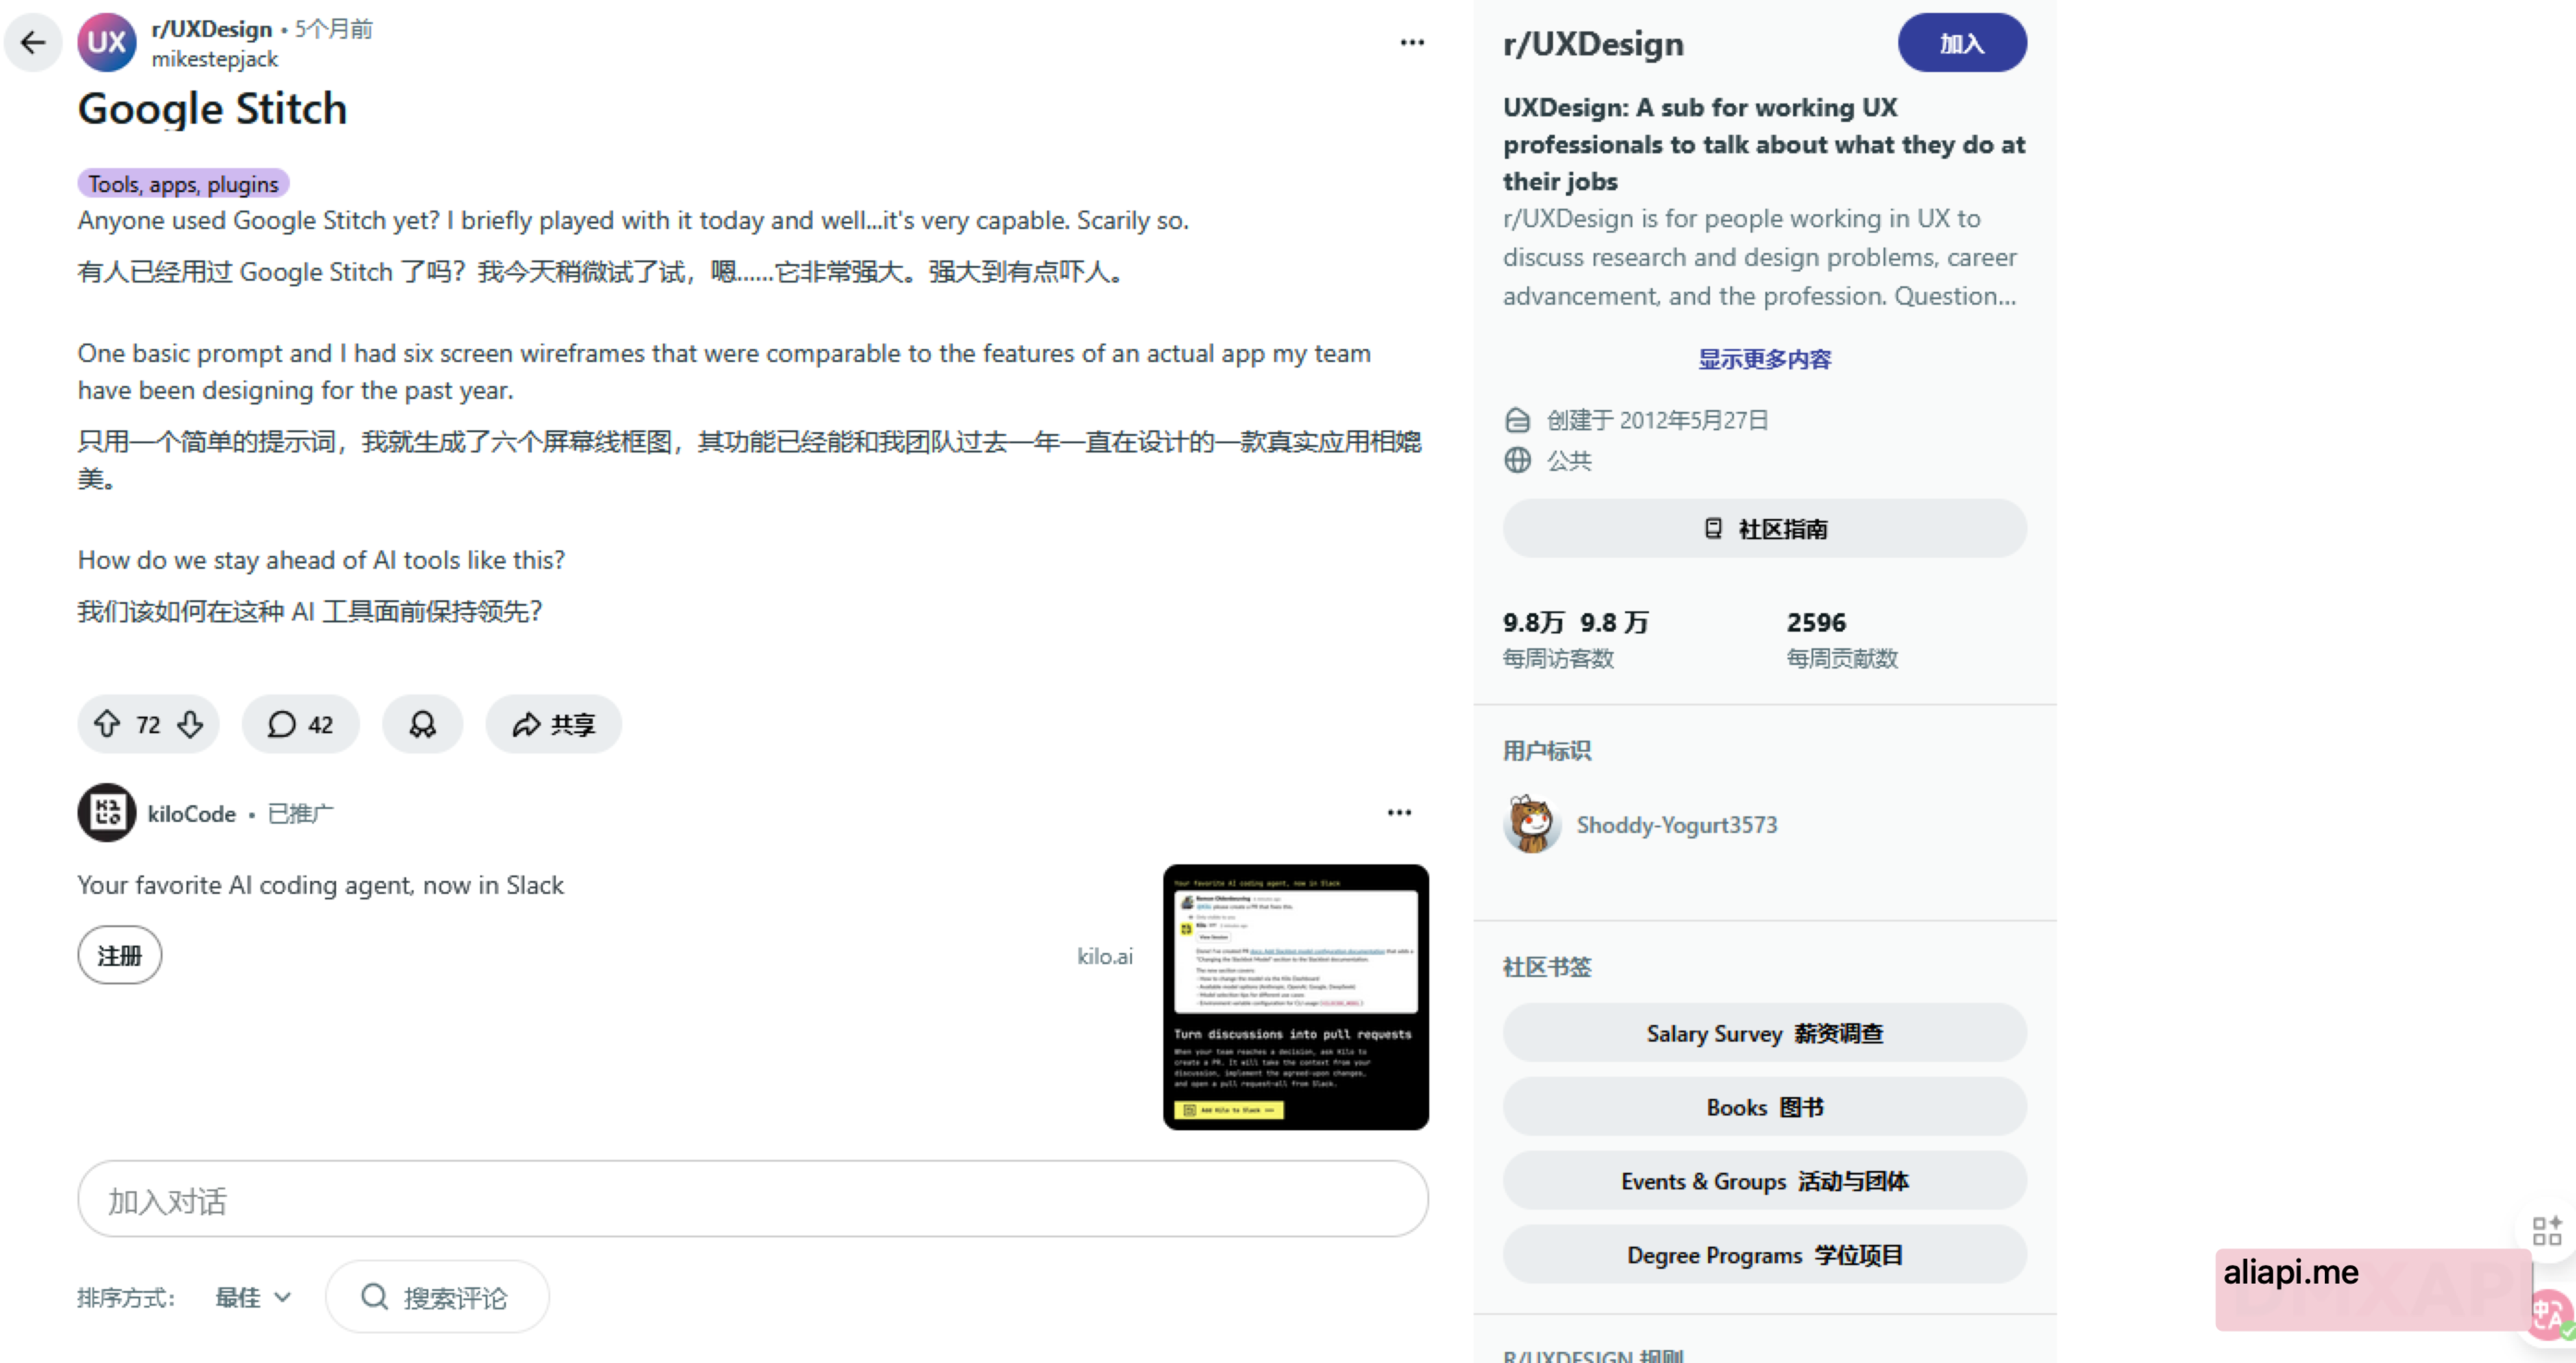
Task: Click the Google Stitch post title
Action: pyautogui.click(x=213, y=109)
